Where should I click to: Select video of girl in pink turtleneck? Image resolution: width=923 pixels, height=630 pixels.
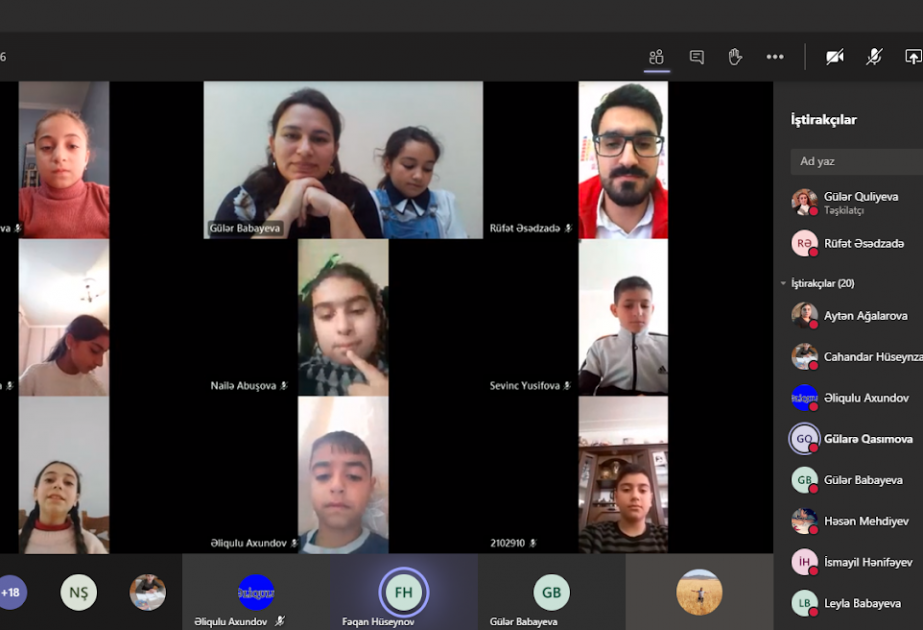pos(64,160)
